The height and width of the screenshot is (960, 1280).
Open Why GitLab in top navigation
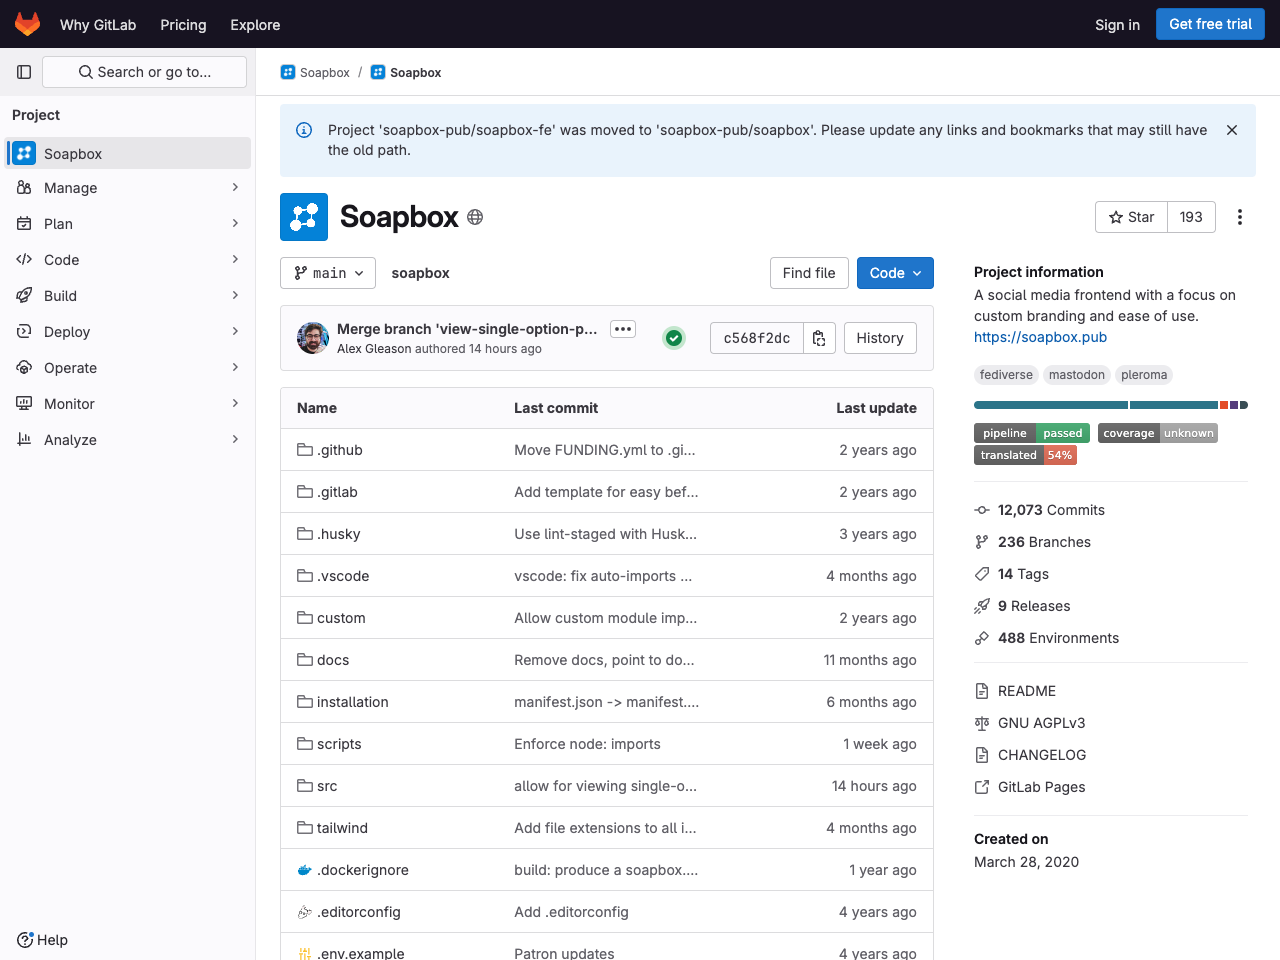pos(98,25)
